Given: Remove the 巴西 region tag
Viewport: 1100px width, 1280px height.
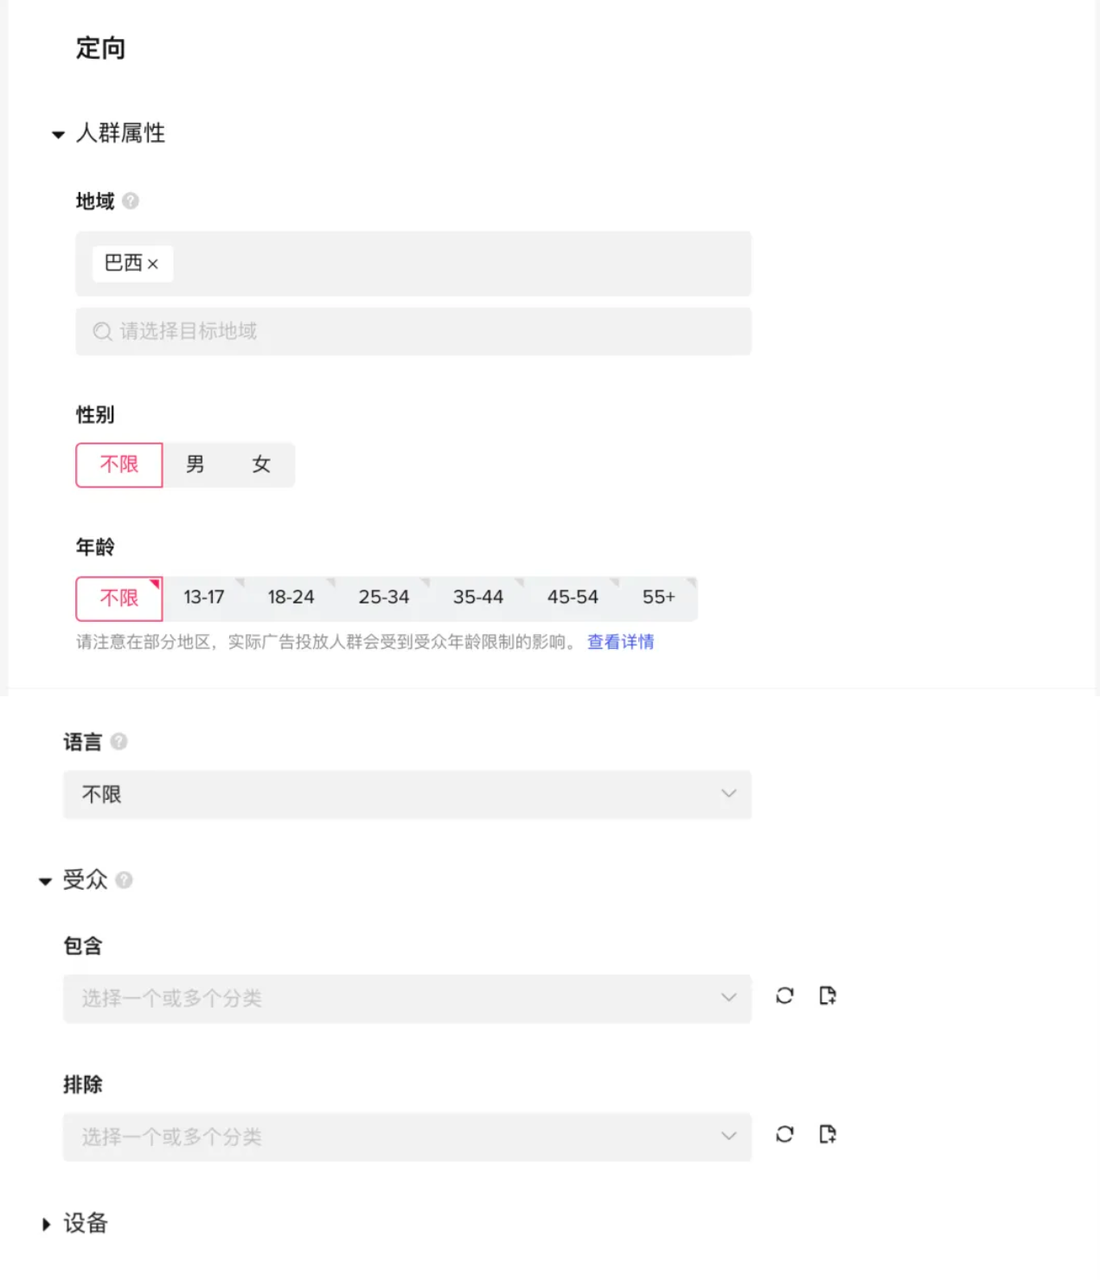Looking at the screenshot, I should coord(153,264).
